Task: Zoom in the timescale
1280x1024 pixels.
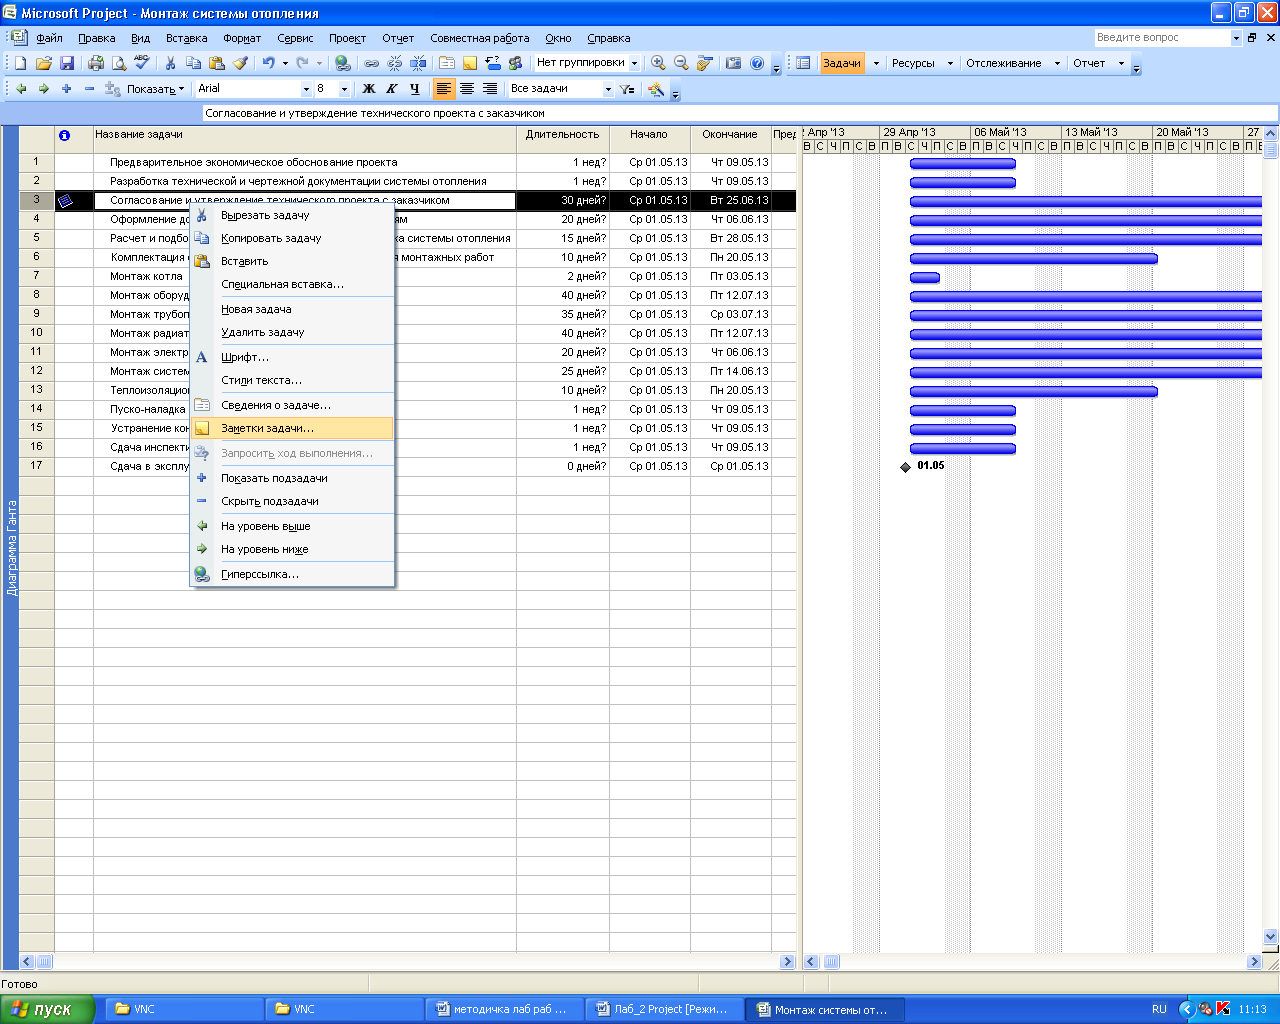Action: (x=658, y=63)
